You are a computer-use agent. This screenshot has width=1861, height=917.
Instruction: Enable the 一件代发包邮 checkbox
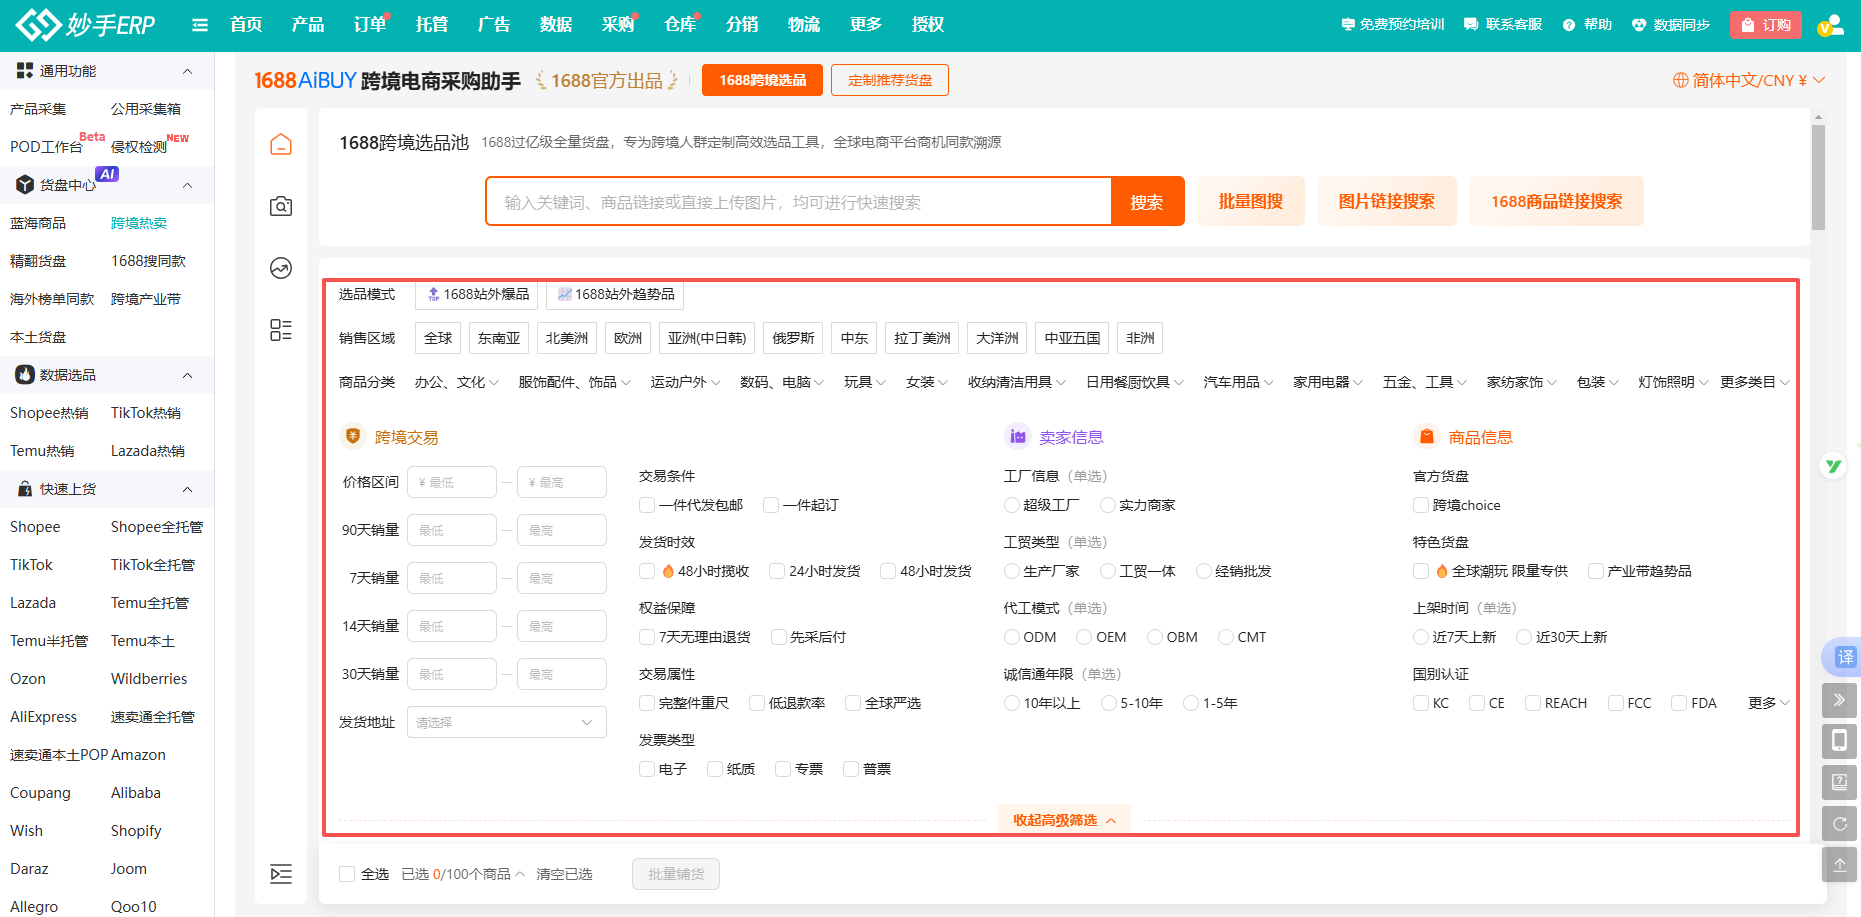coord(646,505)
